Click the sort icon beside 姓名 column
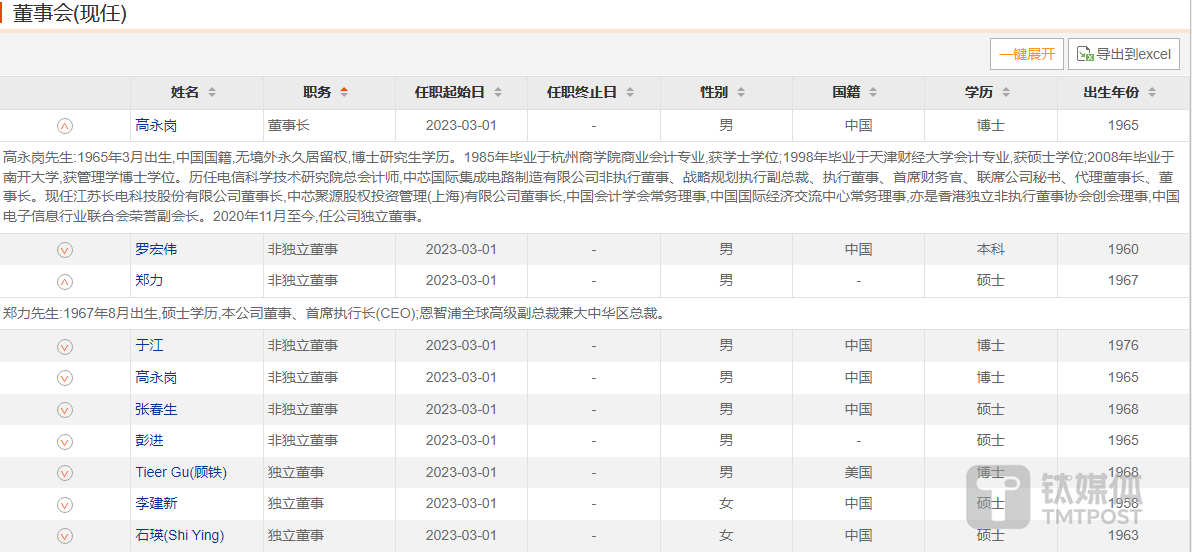The width and height of the screenshot is (1192, 552). (x=212, y=93)
